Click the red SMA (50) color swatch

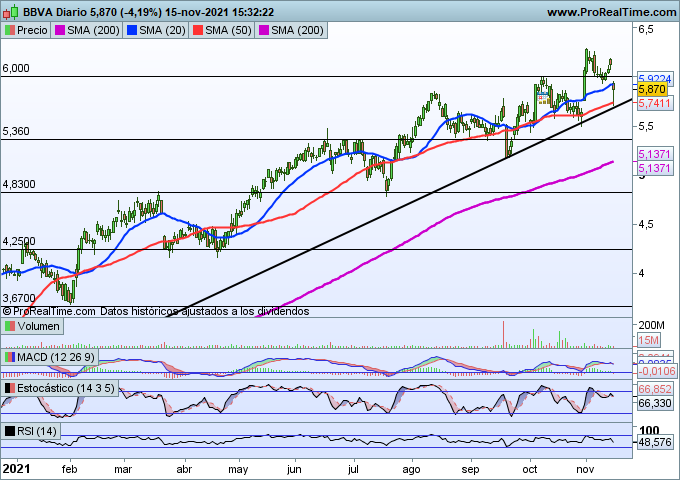198,30
